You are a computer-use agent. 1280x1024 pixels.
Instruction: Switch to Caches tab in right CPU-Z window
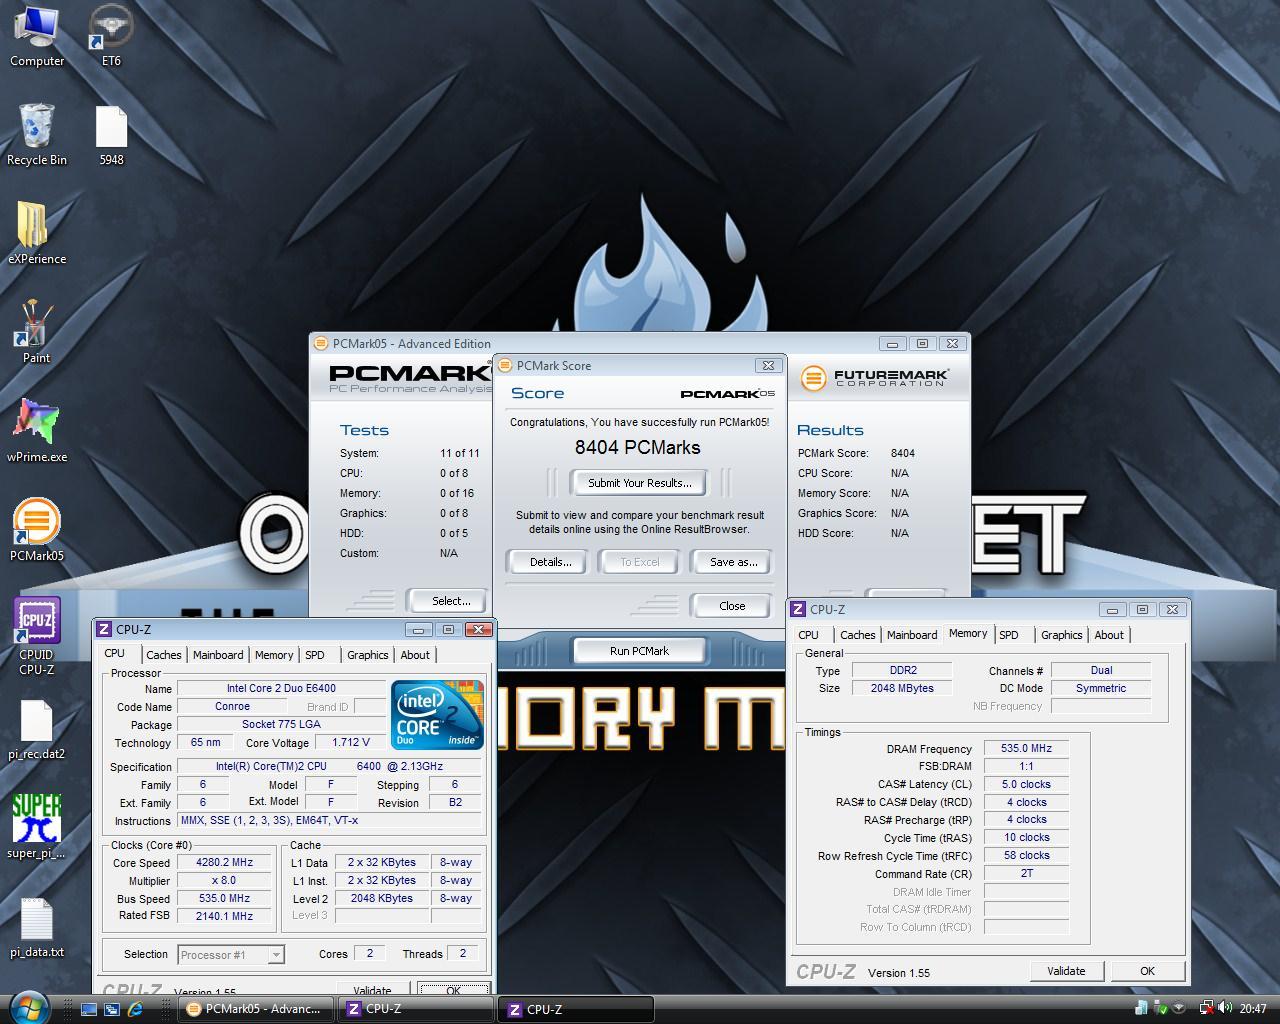click(858, 635)
